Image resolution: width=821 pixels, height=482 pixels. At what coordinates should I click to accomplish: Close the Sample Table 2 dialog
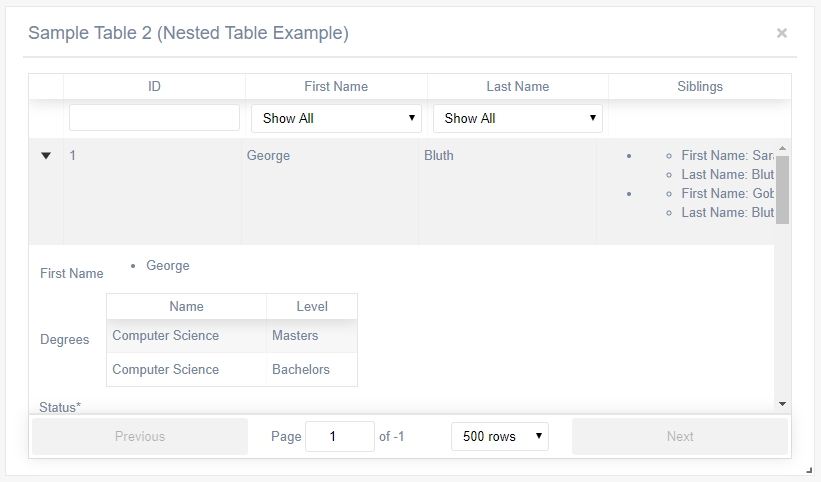pos(781,33)
